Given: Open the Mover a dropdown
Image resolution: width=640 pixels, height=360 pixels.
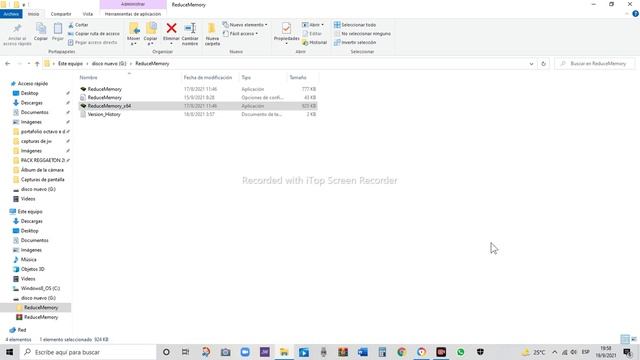Looking at the screenshot, I should [x=133, y=34].
